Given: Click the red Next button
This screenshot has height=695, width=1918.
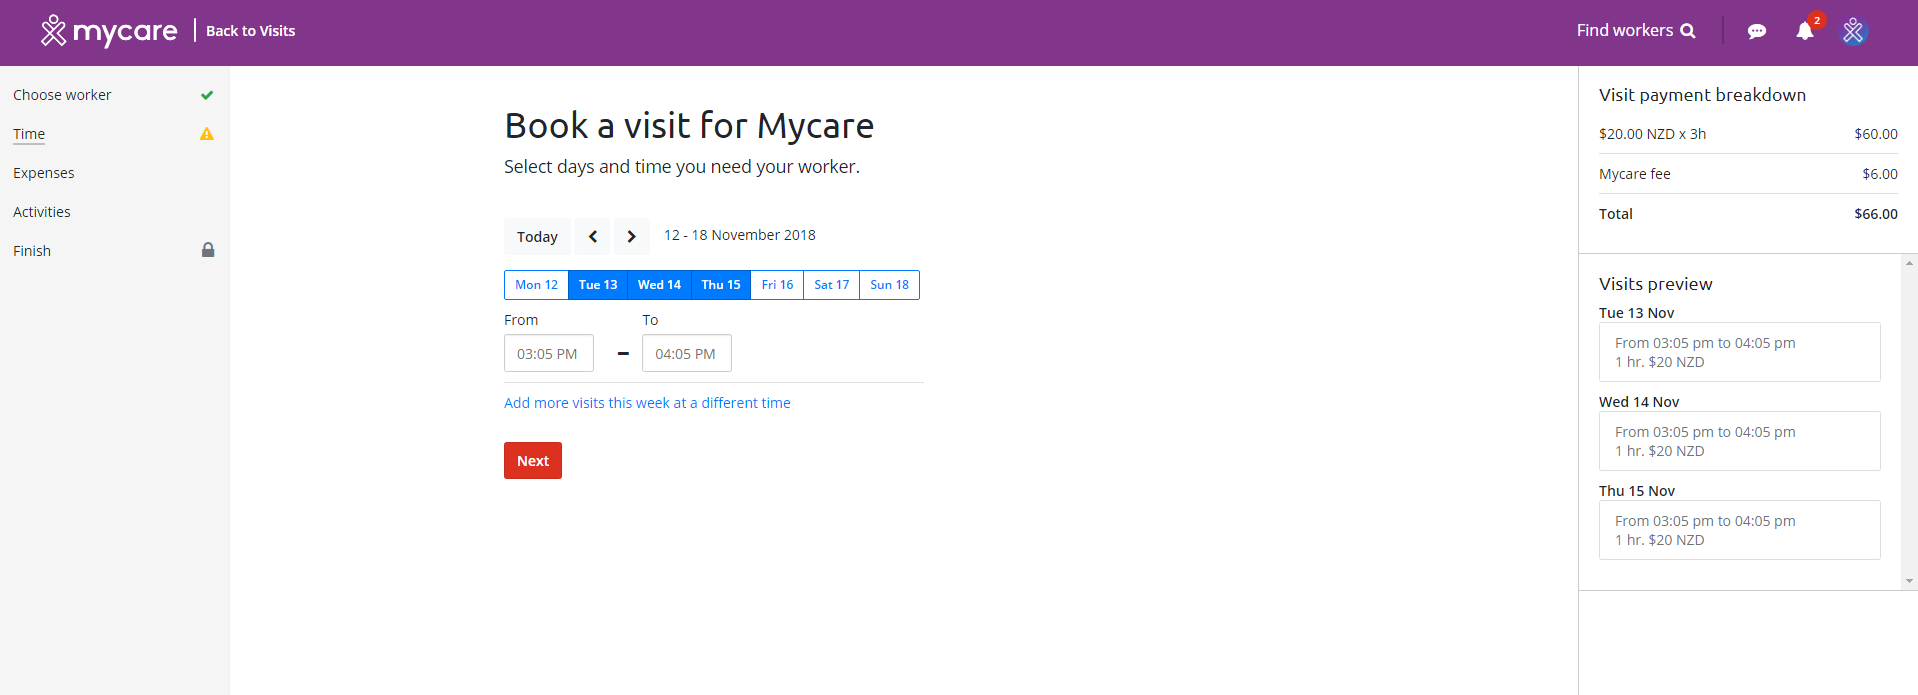Looking at the screenshot, I should coord(533,461).
